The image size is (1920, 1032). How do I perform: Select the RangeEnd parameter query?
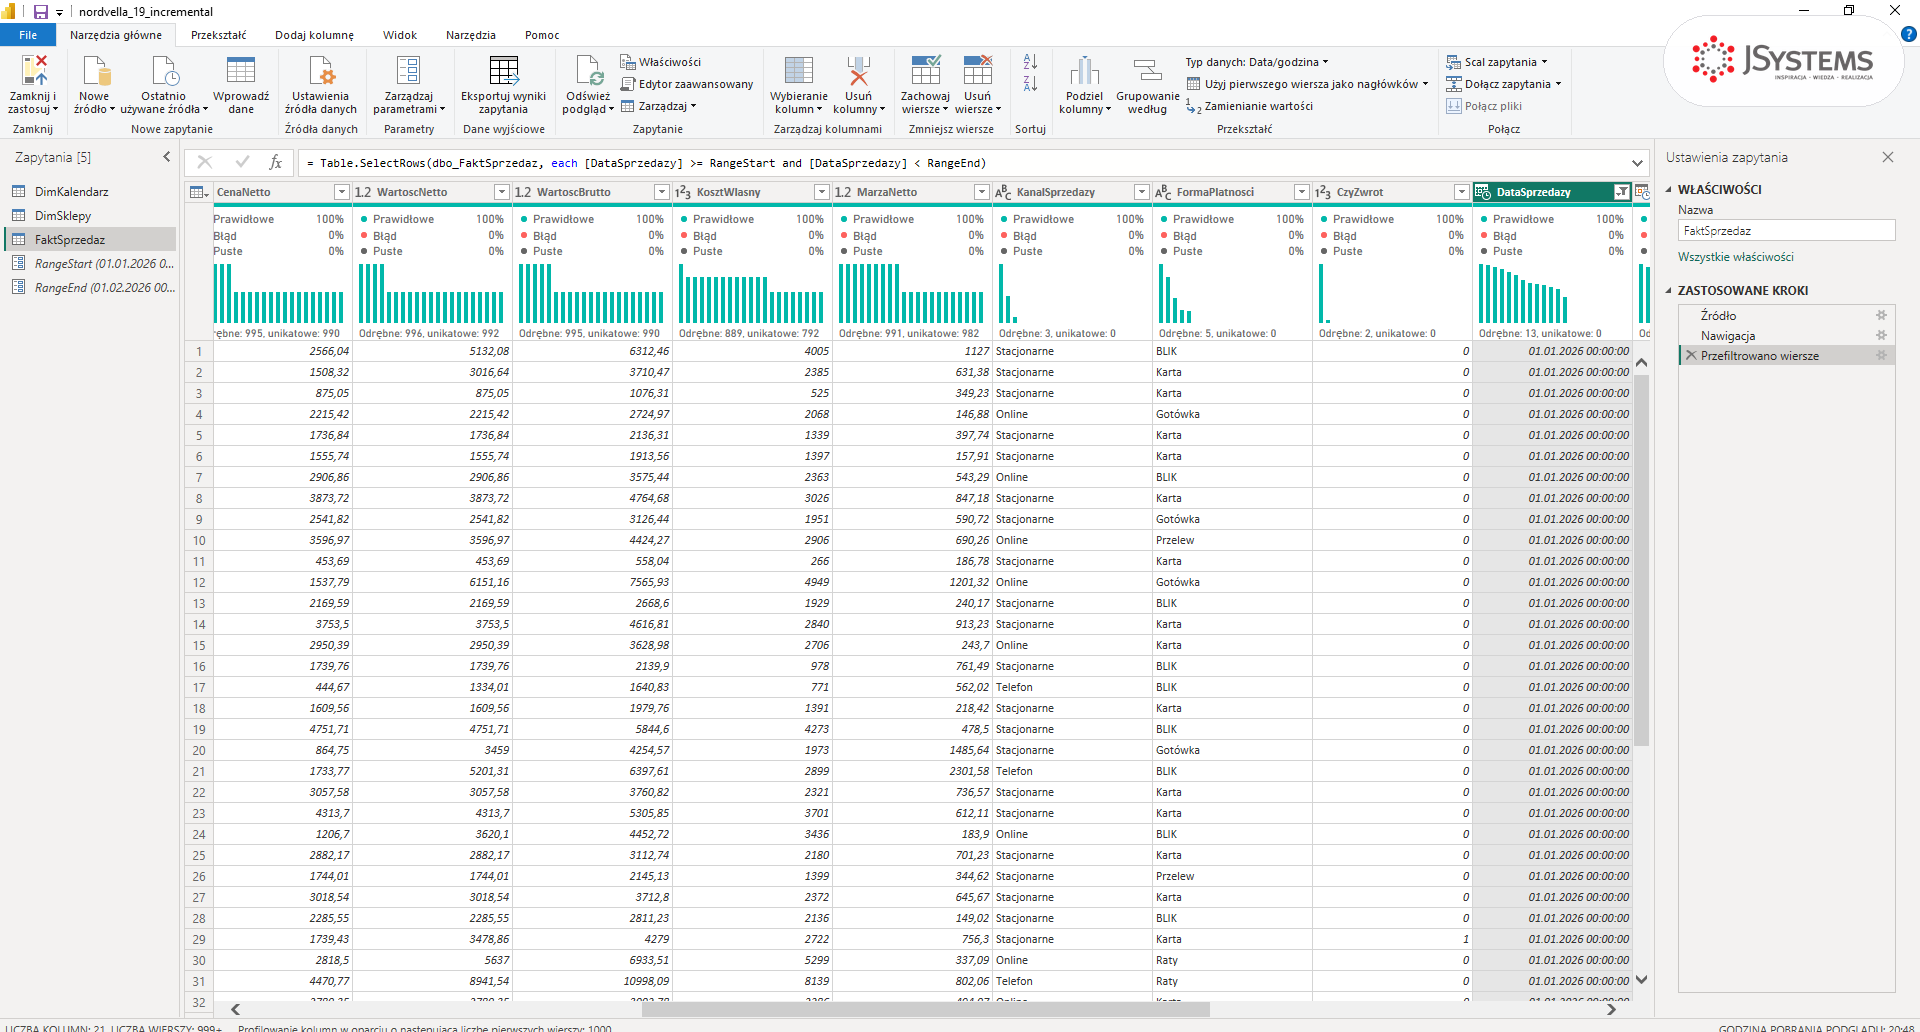coord(90,287)
